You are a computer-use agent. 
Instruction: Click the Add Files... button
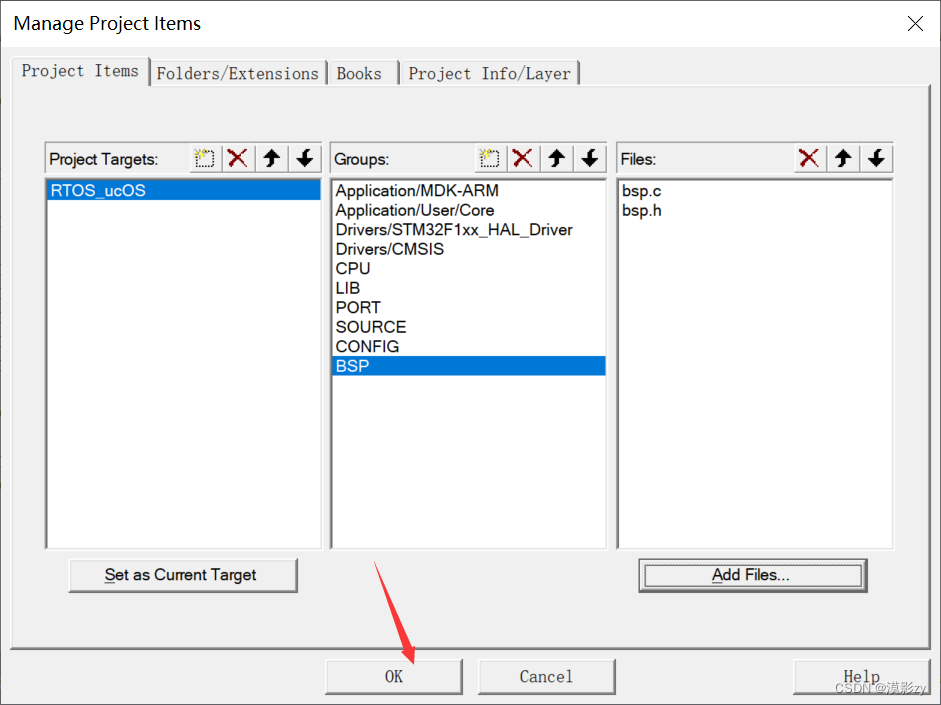(x=753, y=575)
